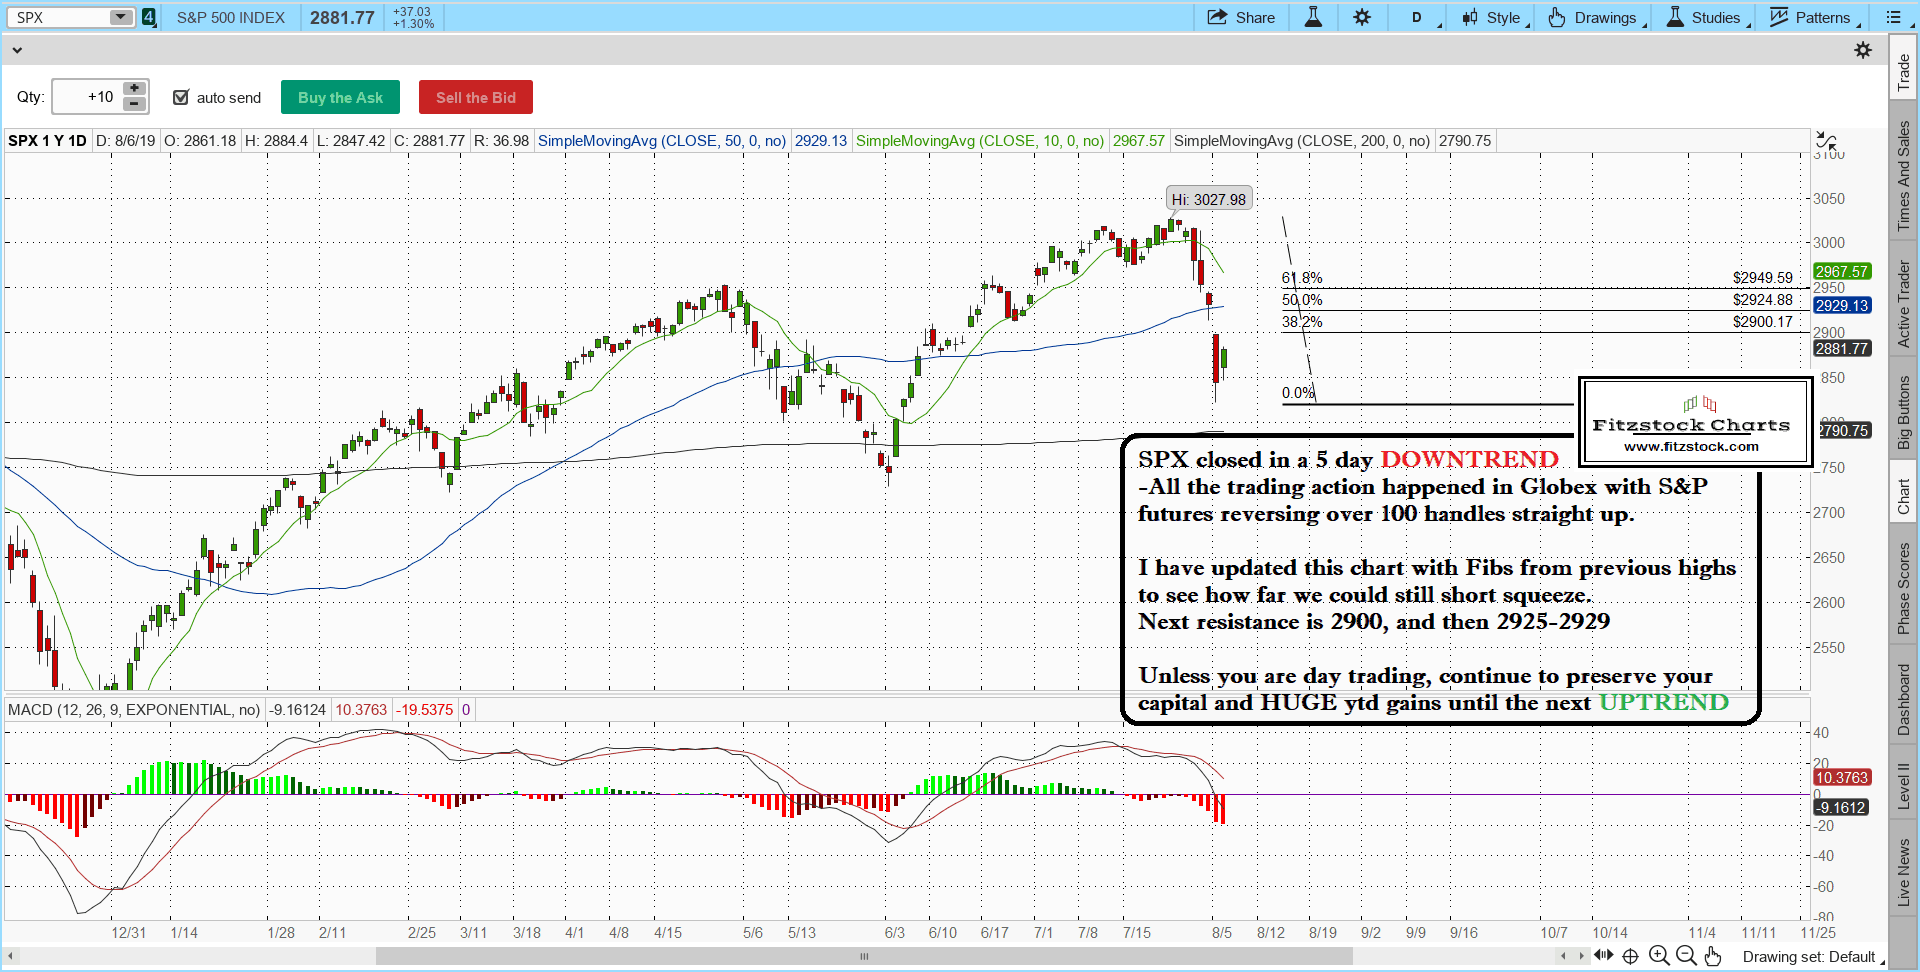Open the Style candlestick menu

point(1491,17)
